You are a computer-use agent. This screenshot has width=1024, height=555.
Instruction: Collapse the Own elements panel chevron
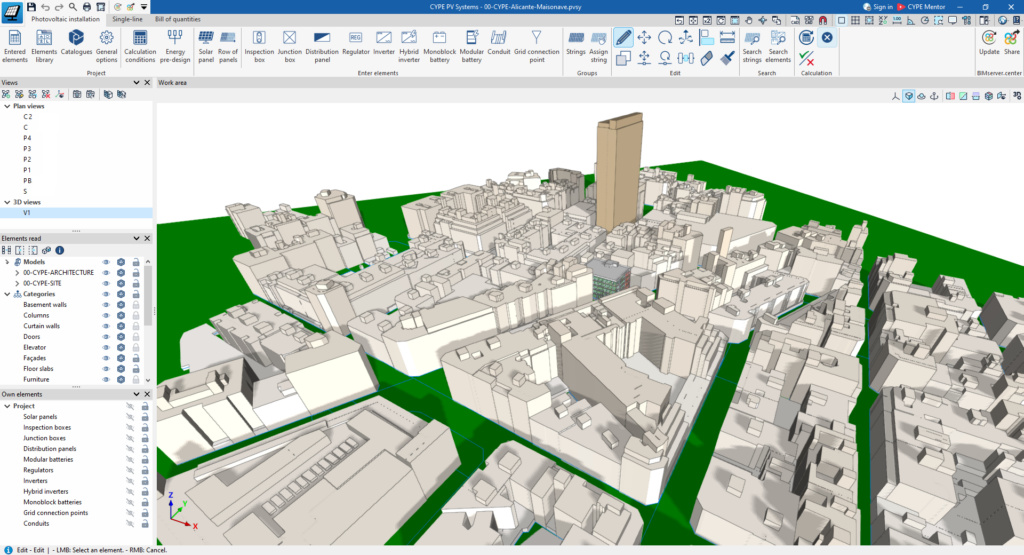pos(136,394)
